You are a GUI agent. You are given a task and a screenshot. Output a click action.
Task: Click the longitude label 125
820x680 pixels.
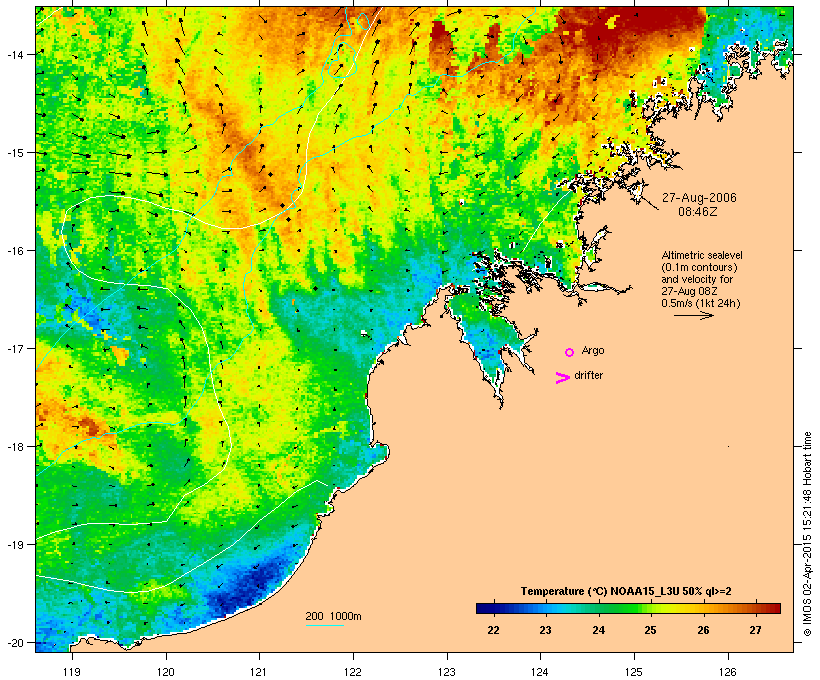click(x=634, y=672)
